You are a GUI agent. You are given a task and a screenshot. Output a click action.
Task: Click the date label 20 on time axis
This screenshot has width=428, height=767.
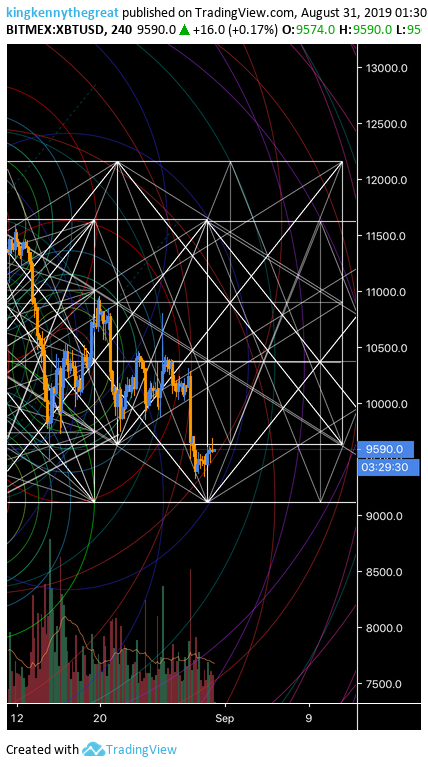(100, 718)
